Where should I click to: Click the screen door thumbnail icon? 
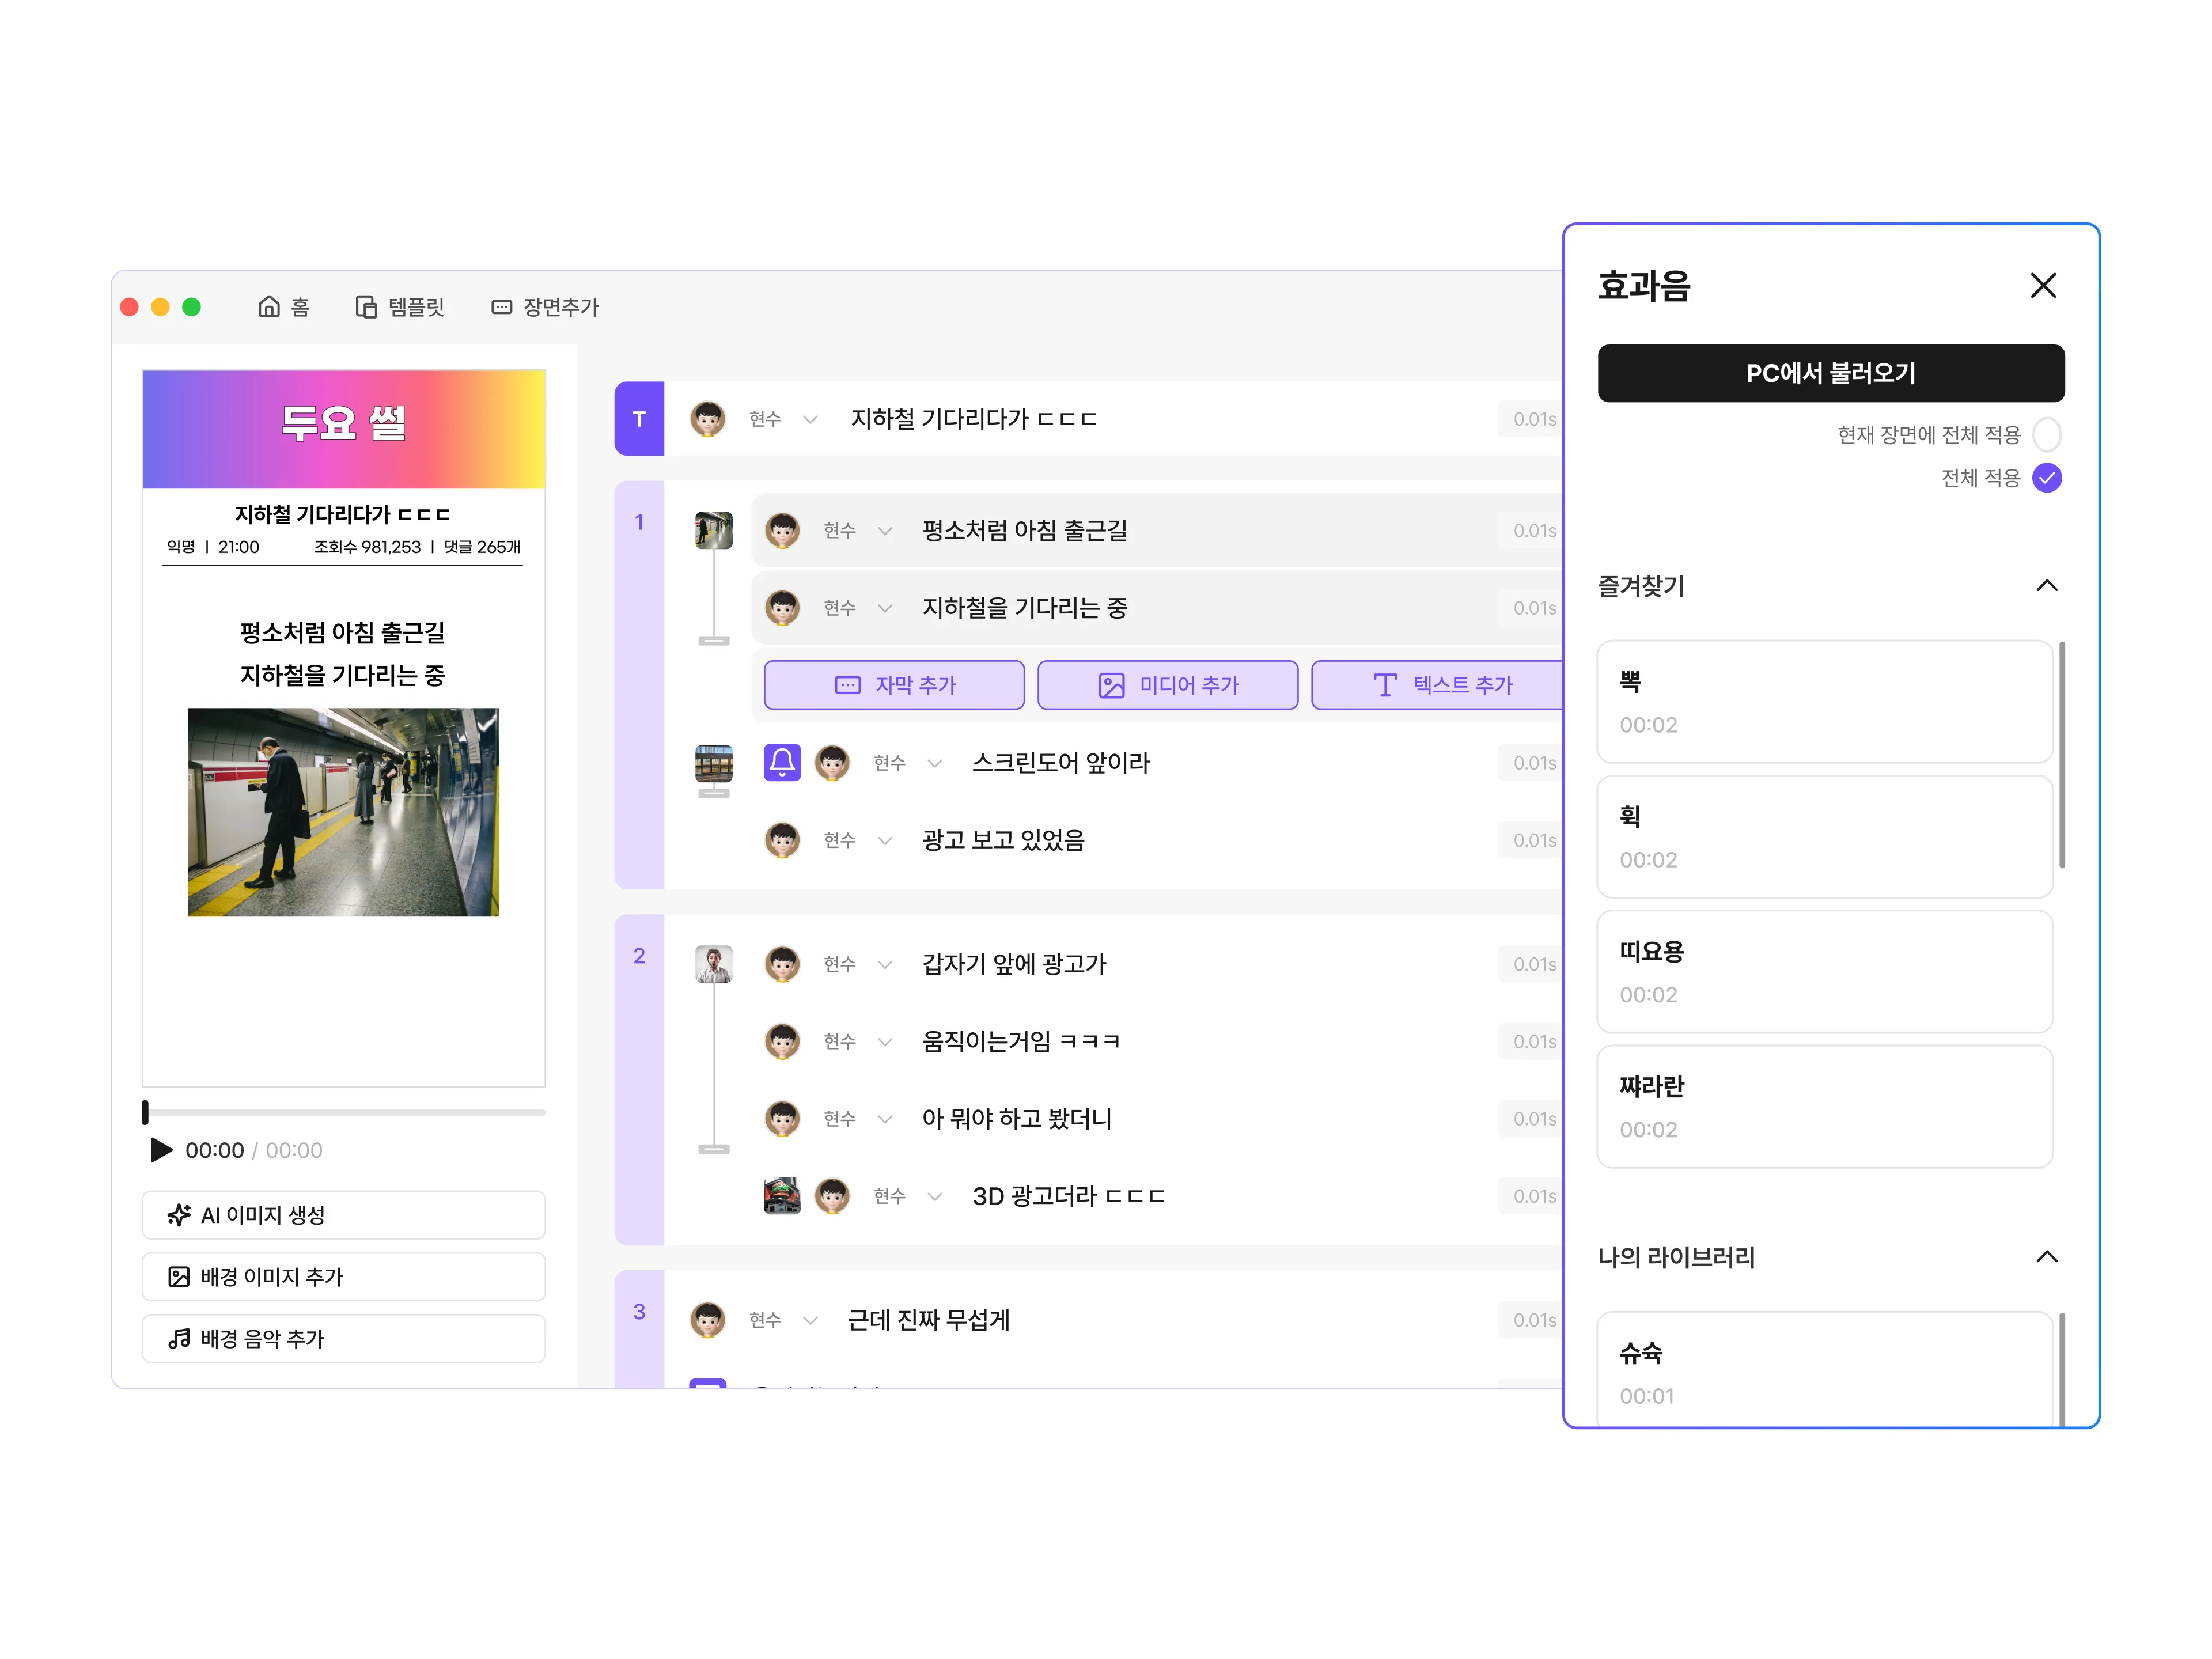point(713,764)
